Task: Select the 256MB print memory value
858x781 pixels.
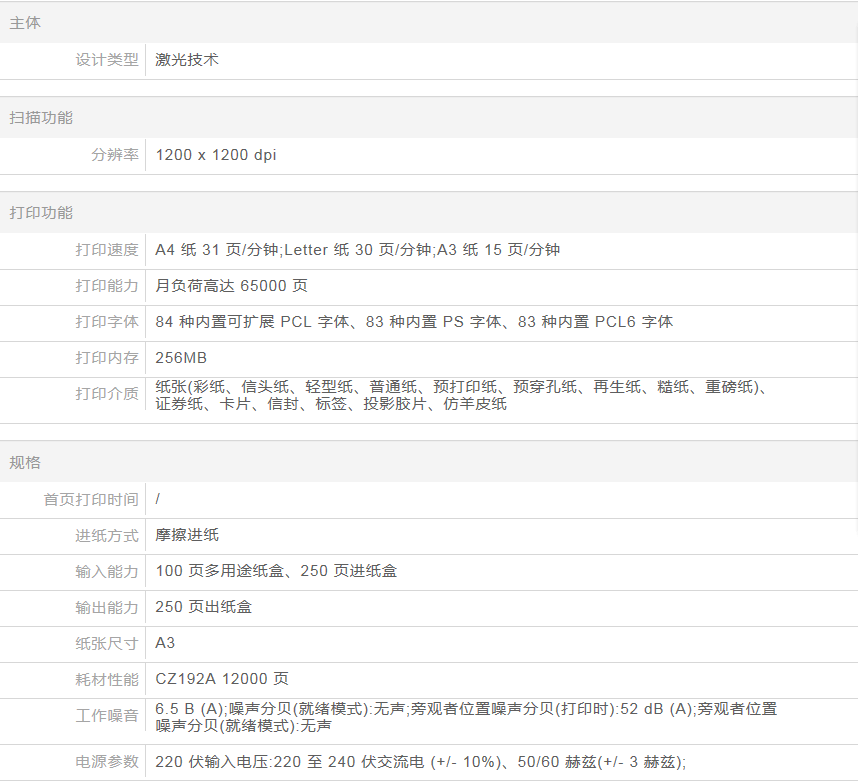Action: tap(181, 357)
